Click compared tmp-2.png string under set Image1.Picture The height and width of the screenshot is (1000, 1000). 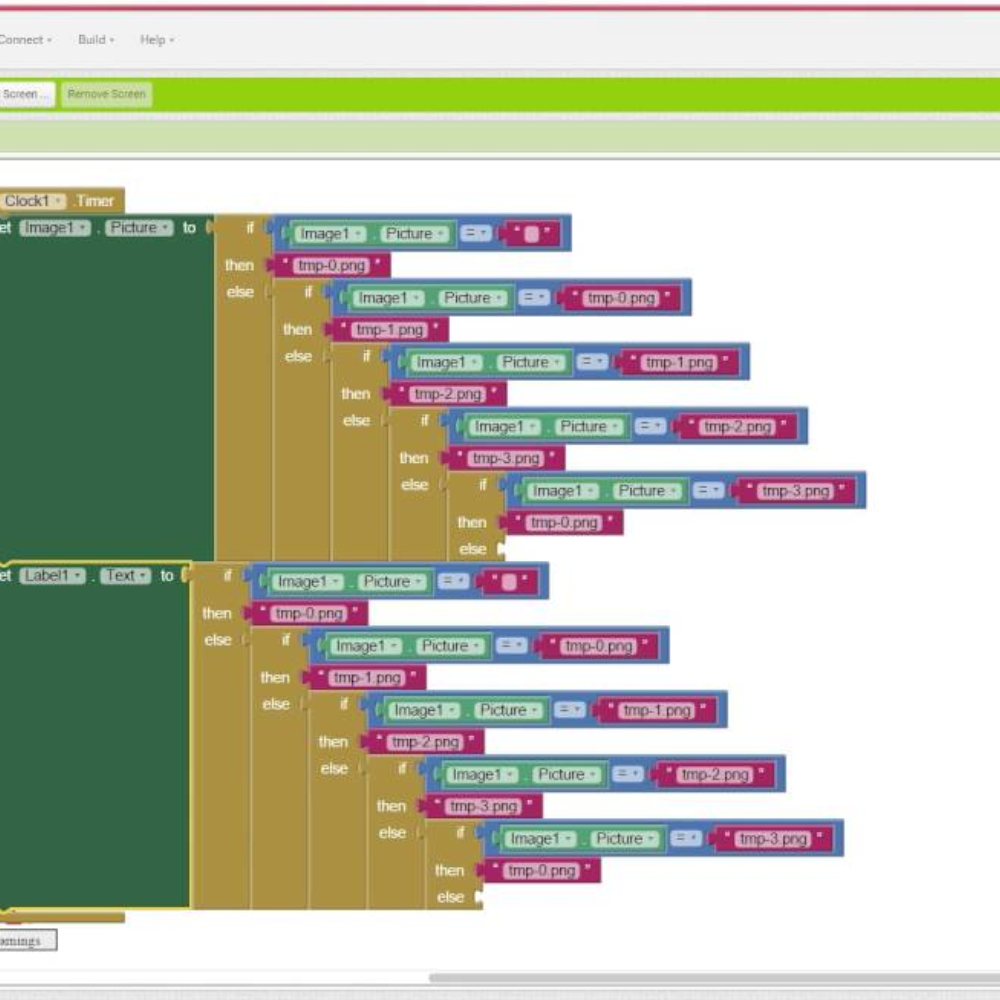pyautogui.click(x=738, y=427)
